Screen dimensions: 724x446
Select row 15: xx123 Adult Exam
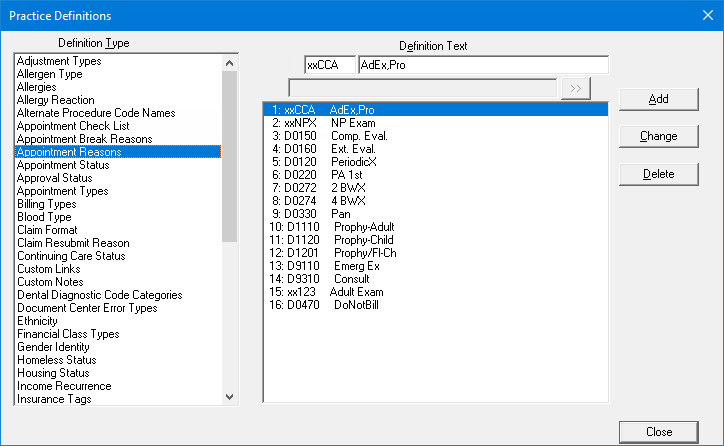436,292
